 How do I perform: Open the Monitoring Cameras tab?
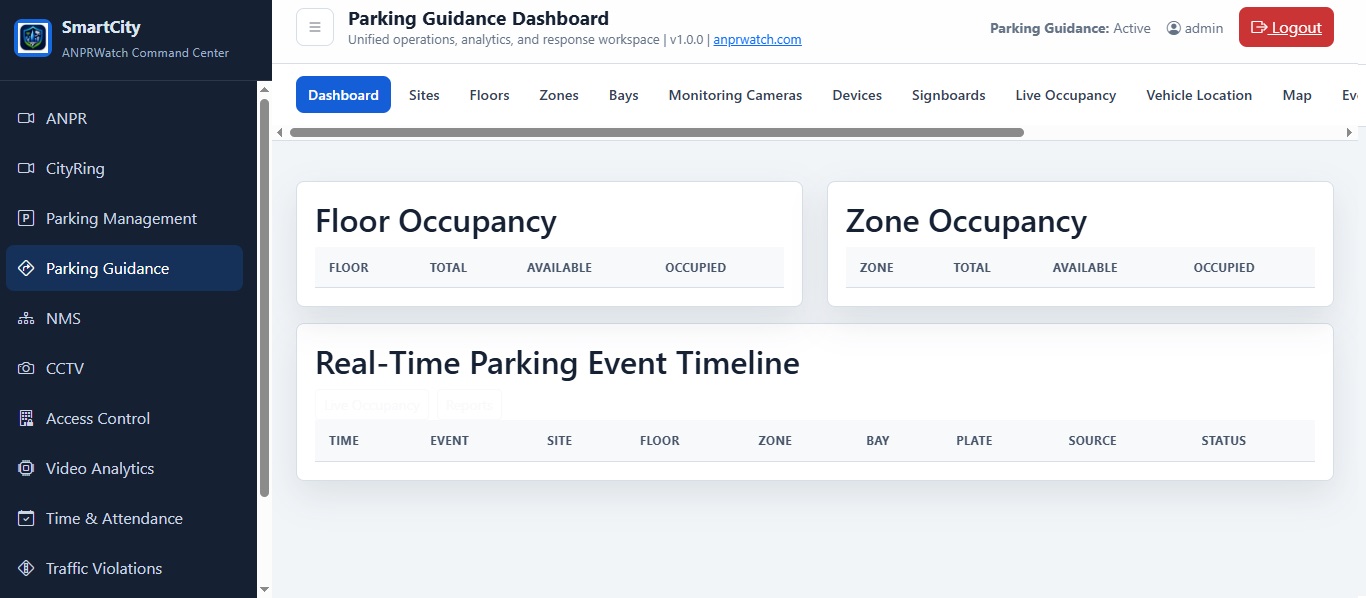tap(735, 95)
